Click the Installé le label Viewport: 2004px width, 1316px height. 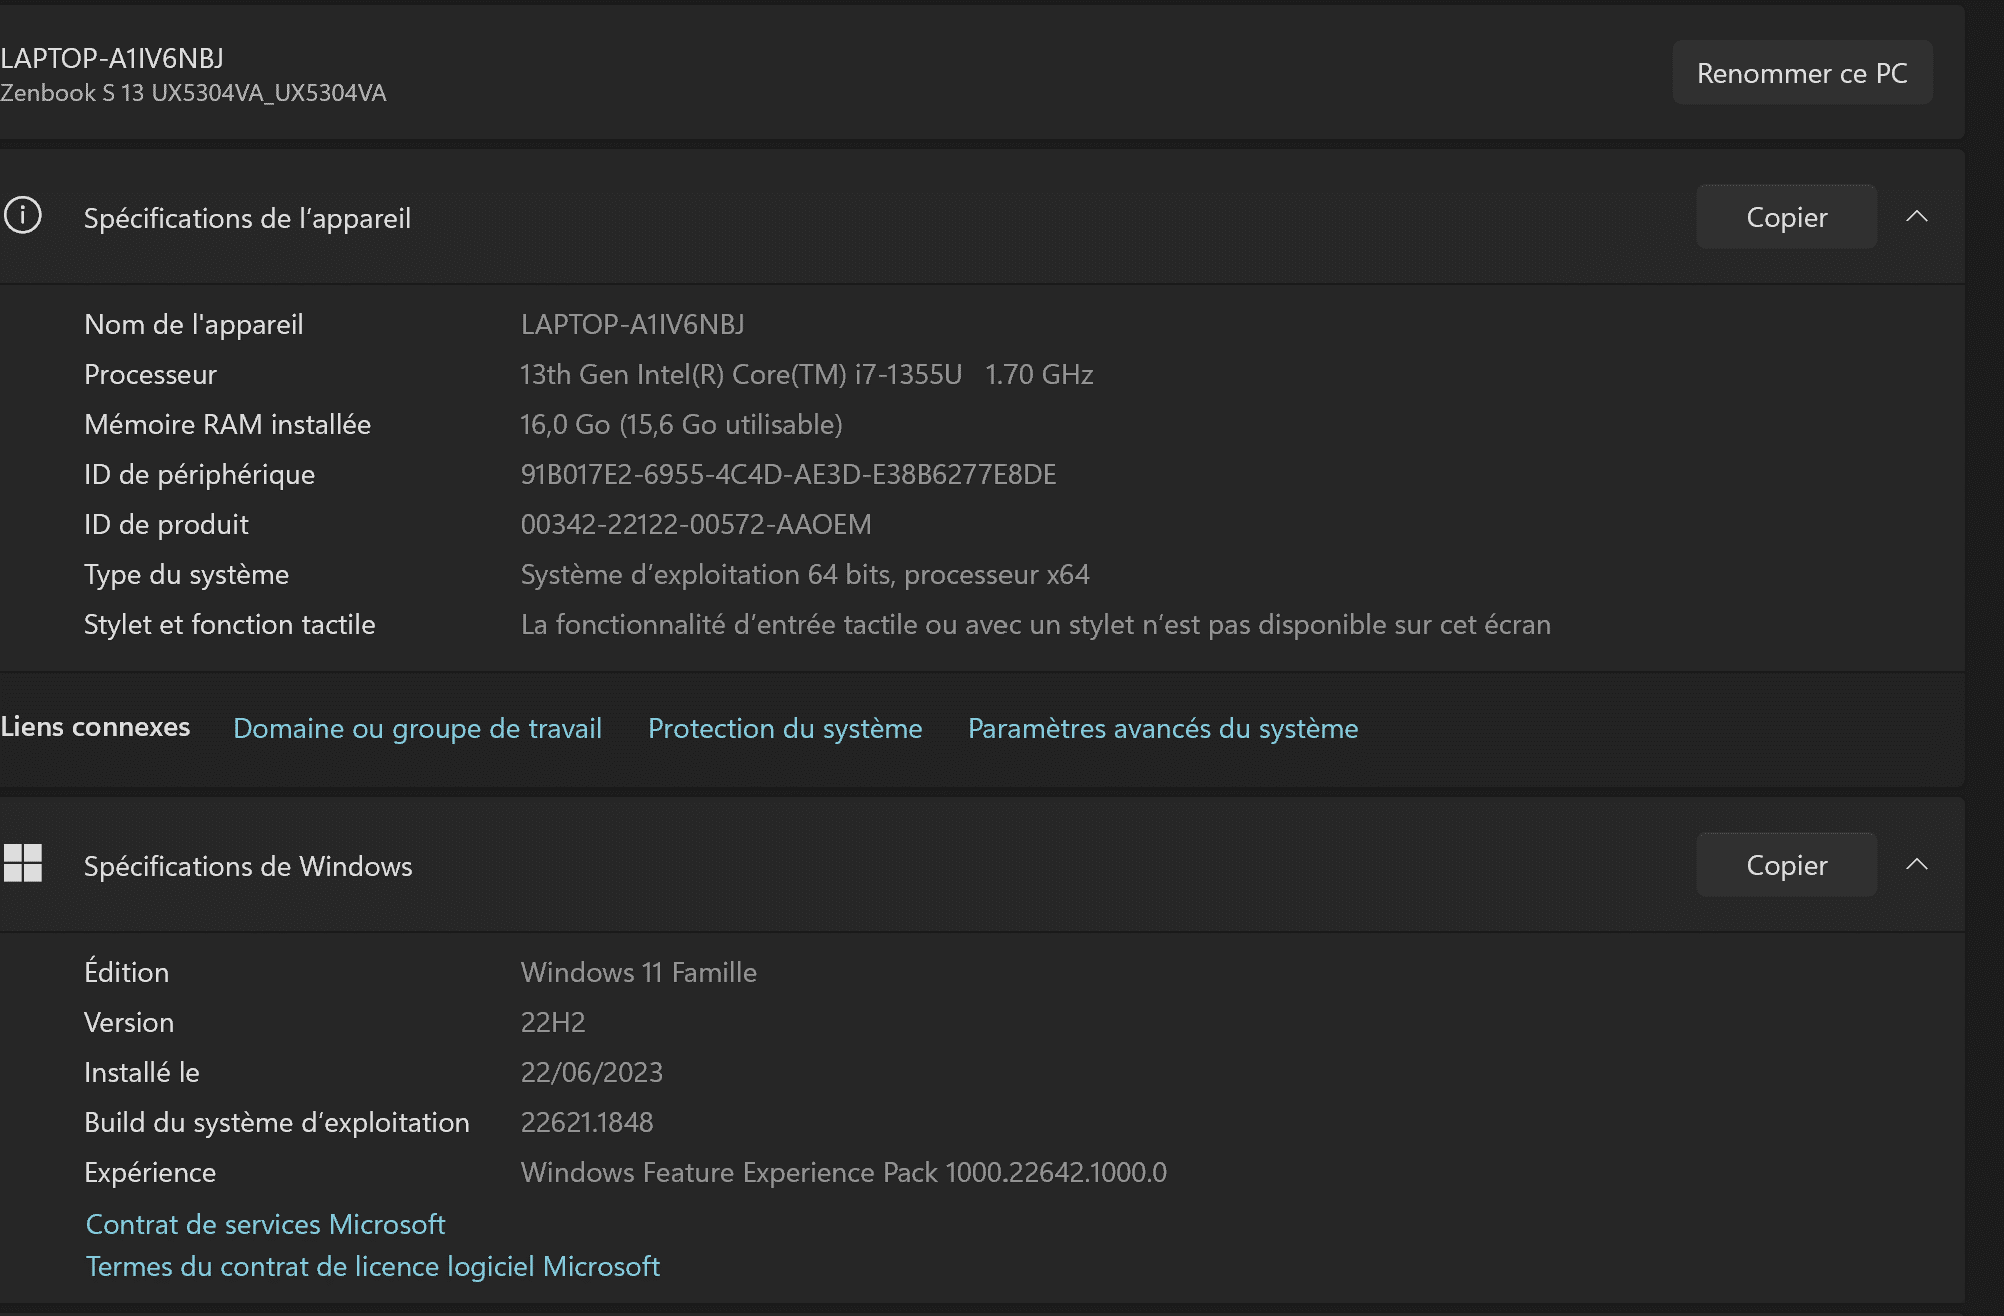[142, 1072]
